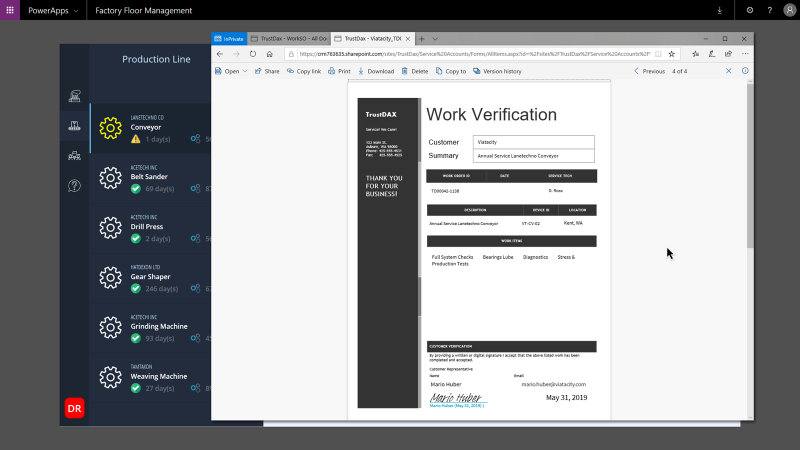Close the TrustDax - Viatacity tab

coord(408,39)
